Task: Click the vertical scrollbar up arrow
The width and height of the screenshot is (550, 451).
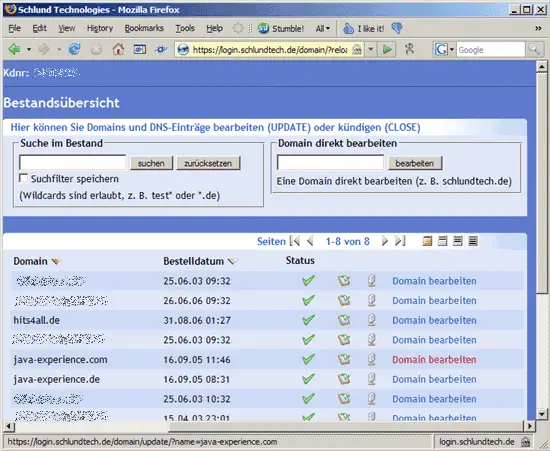Action: [x=542, y=66]
